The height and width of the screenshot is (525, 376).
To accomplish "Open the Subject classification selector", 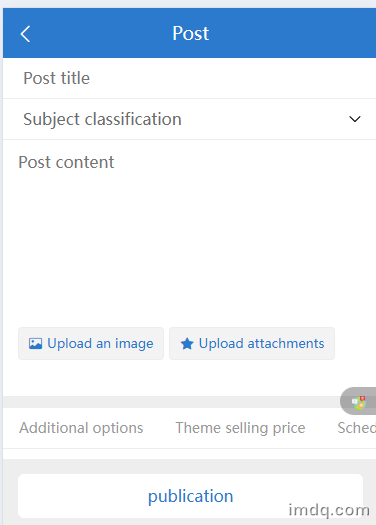I will pyautogui.click(x=190, y=119).
